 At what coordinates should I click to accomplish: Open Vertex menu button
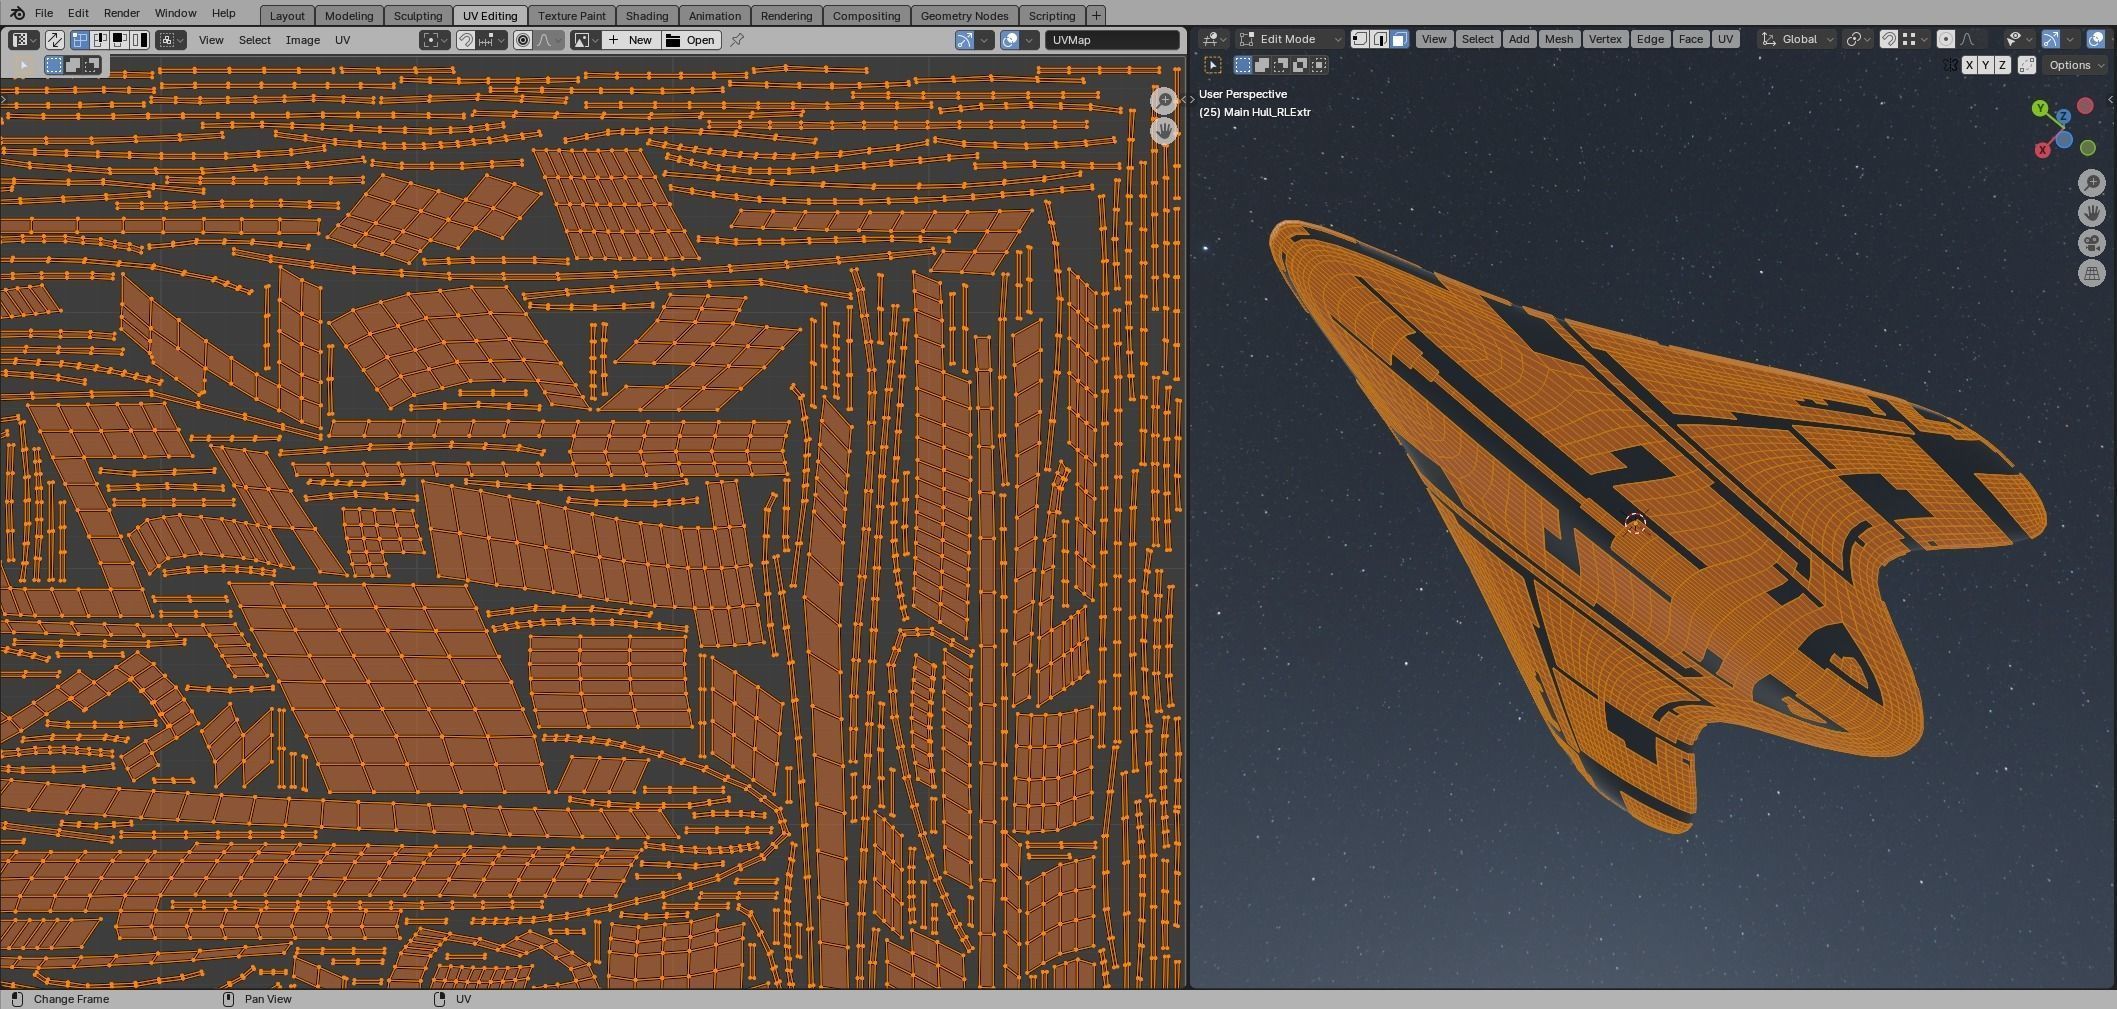1605,39
